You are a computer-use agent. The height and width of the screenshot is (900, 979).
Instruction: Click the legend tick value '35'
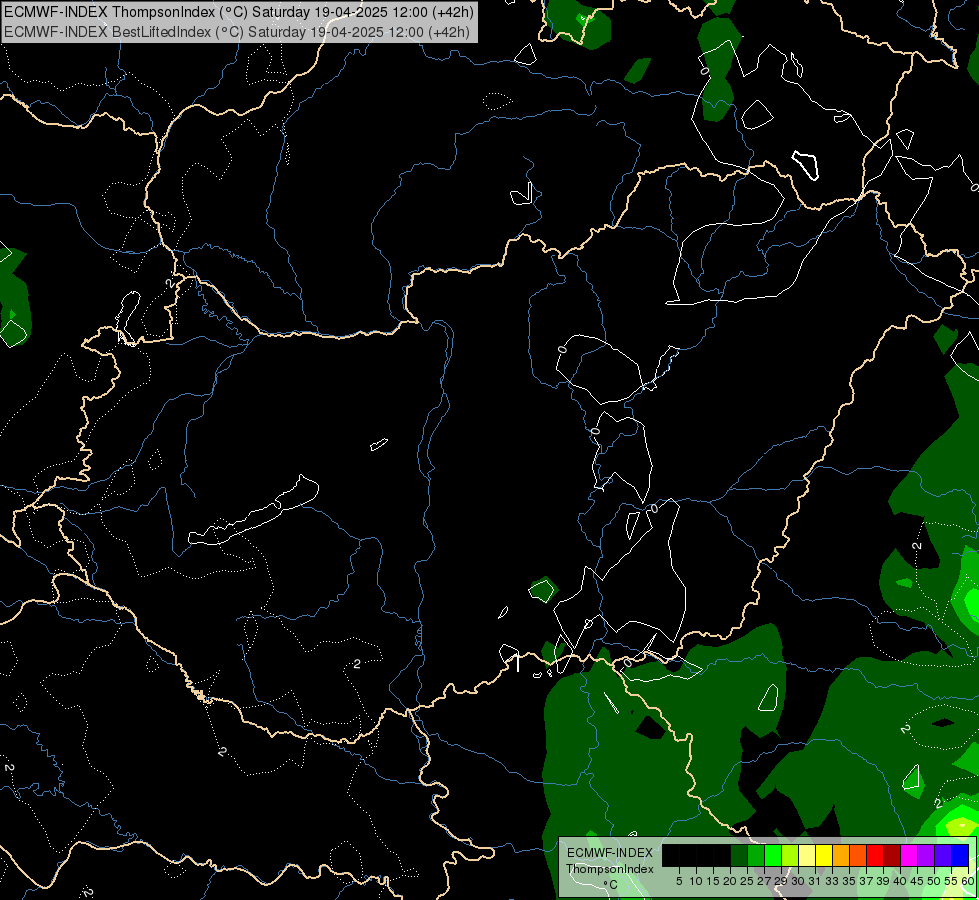pyautogui.click(x=849, y=881)
